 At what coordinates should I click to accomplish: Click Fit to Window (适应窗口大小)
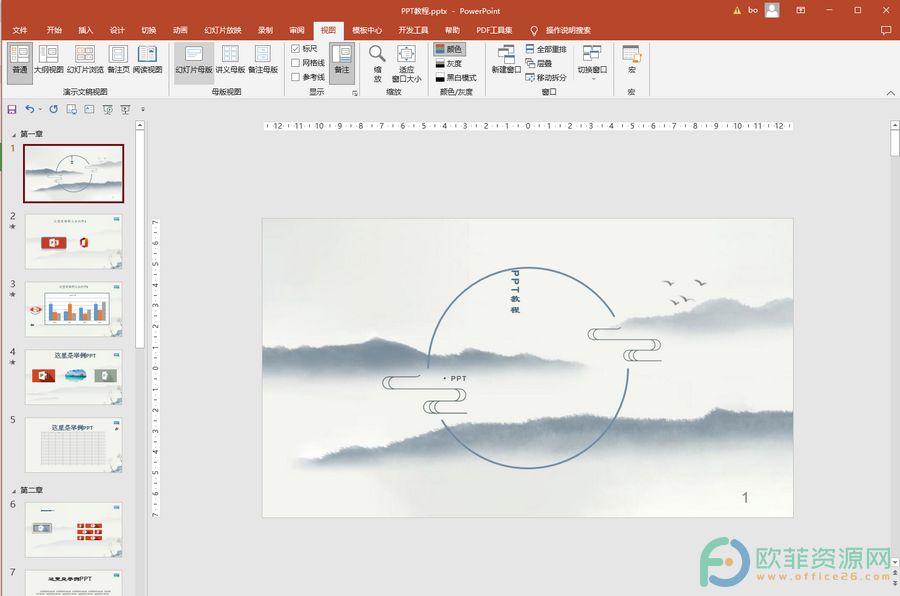[x=406, y=63]
